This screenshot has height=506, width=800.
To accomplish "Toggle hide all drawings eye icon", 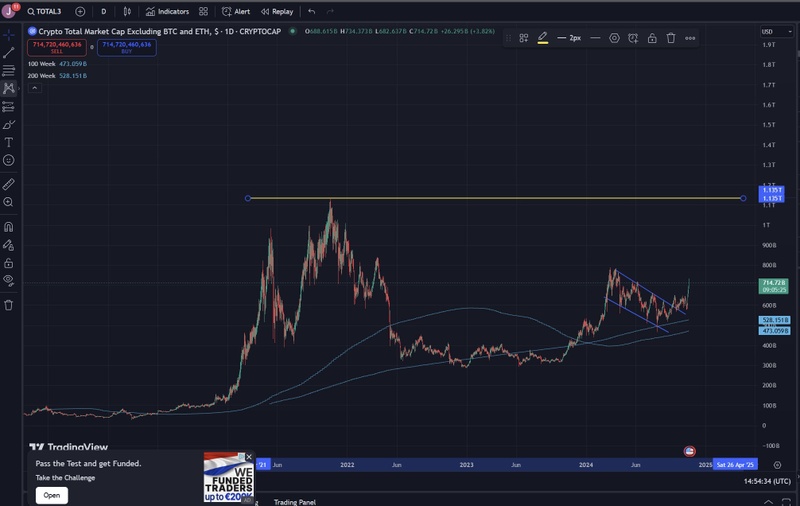I will 9,281.
